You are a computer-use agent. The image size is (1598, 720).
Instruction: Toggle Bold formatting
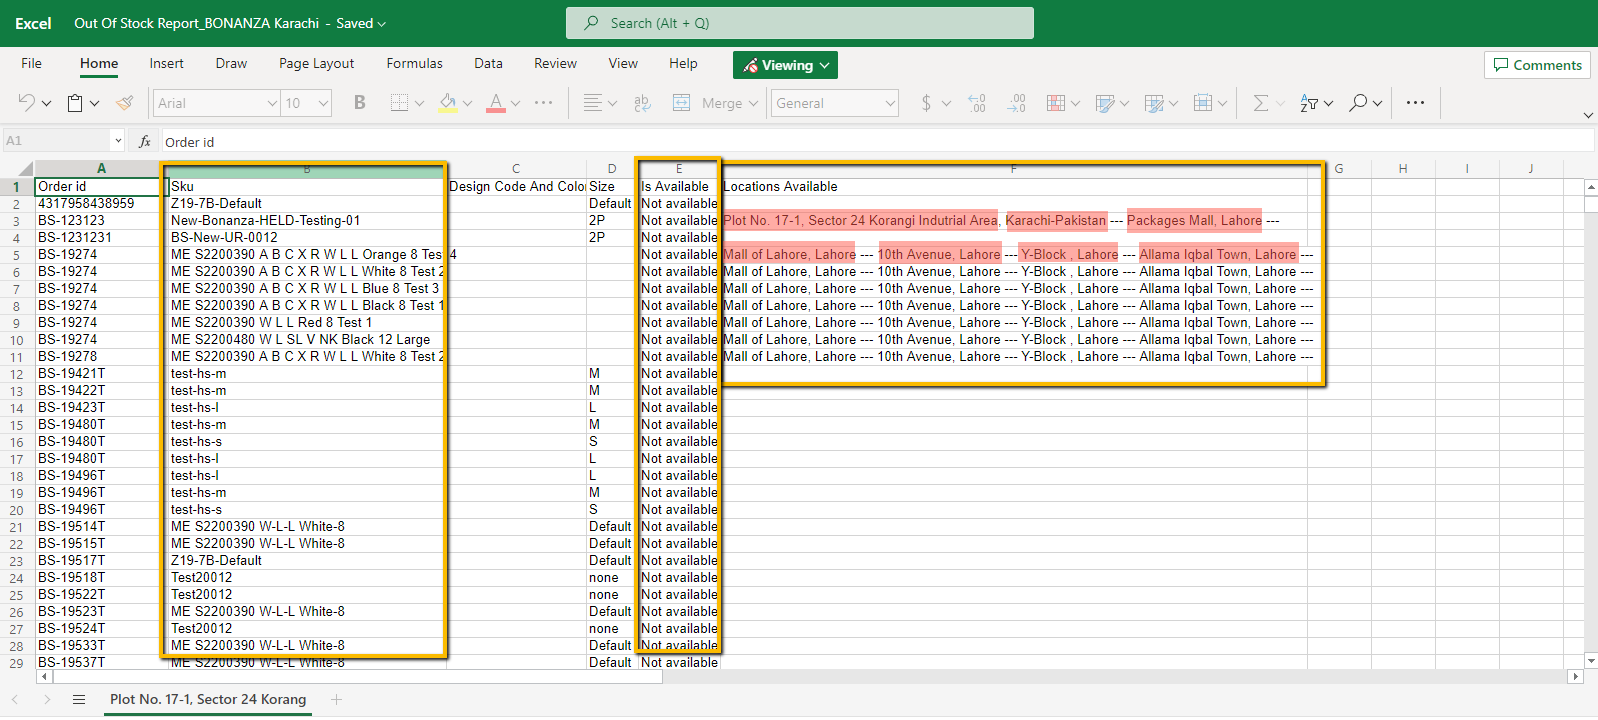point(360,103)
